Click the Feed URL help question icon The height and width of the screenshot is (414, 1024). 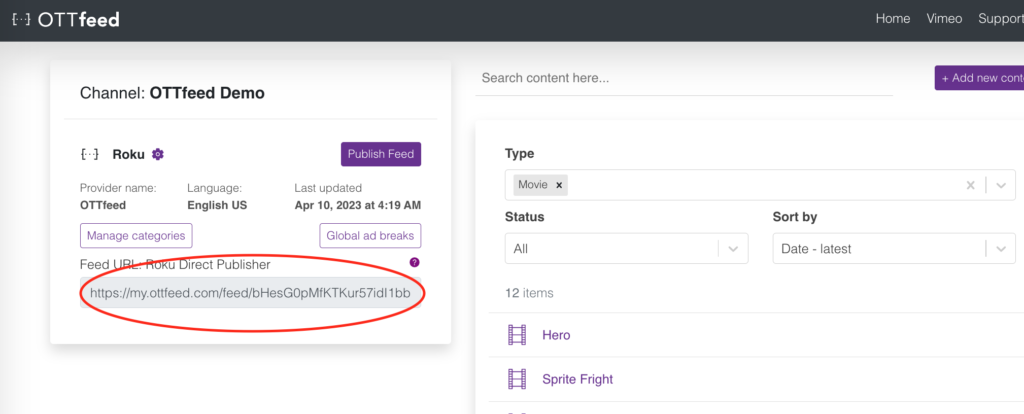[414, 263]
